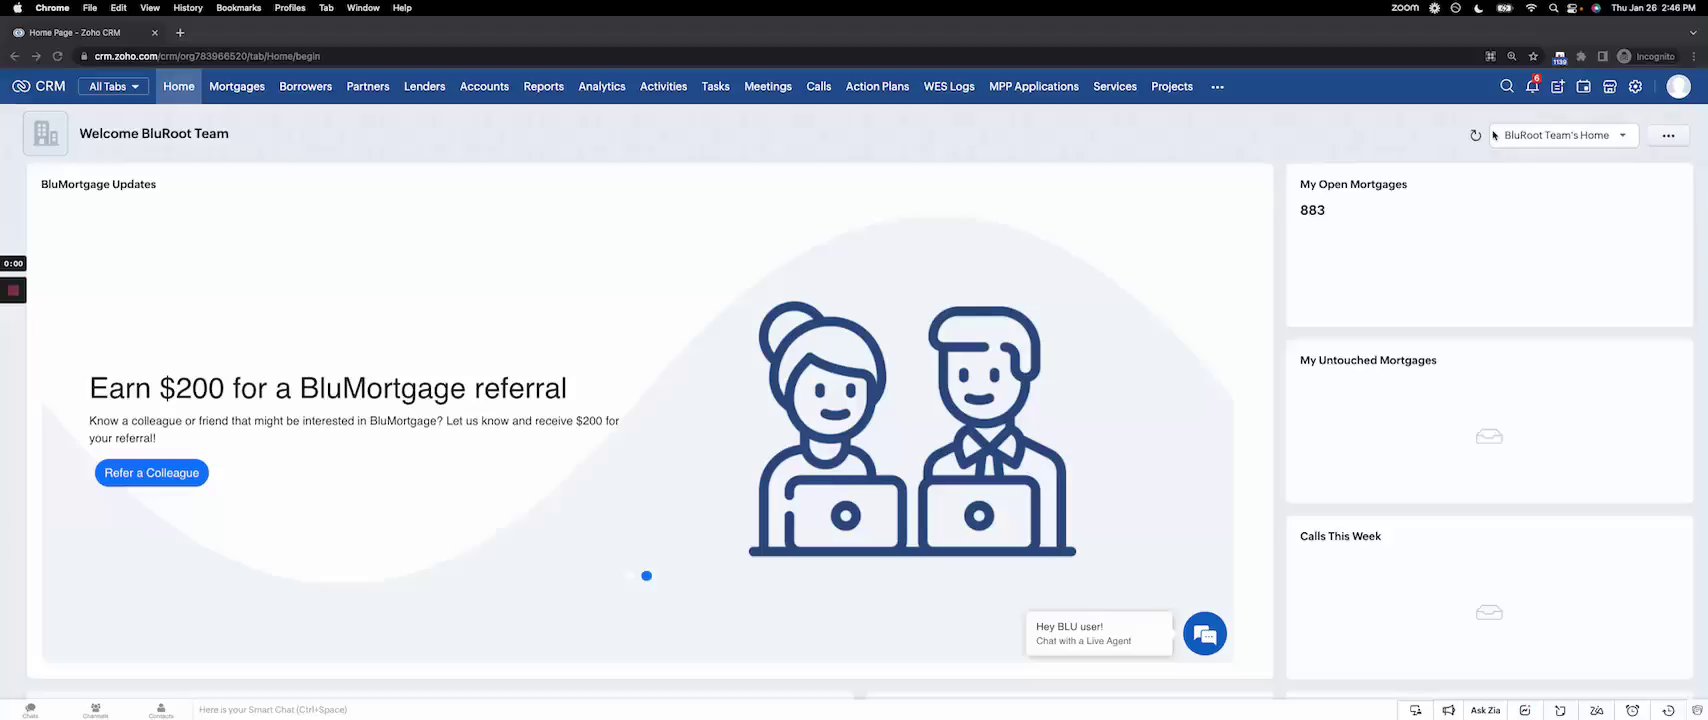The height and width of the screenshot is (720, 1708).
Task: Open the History menu in macOS menu bar
Action: click(188, 8)
